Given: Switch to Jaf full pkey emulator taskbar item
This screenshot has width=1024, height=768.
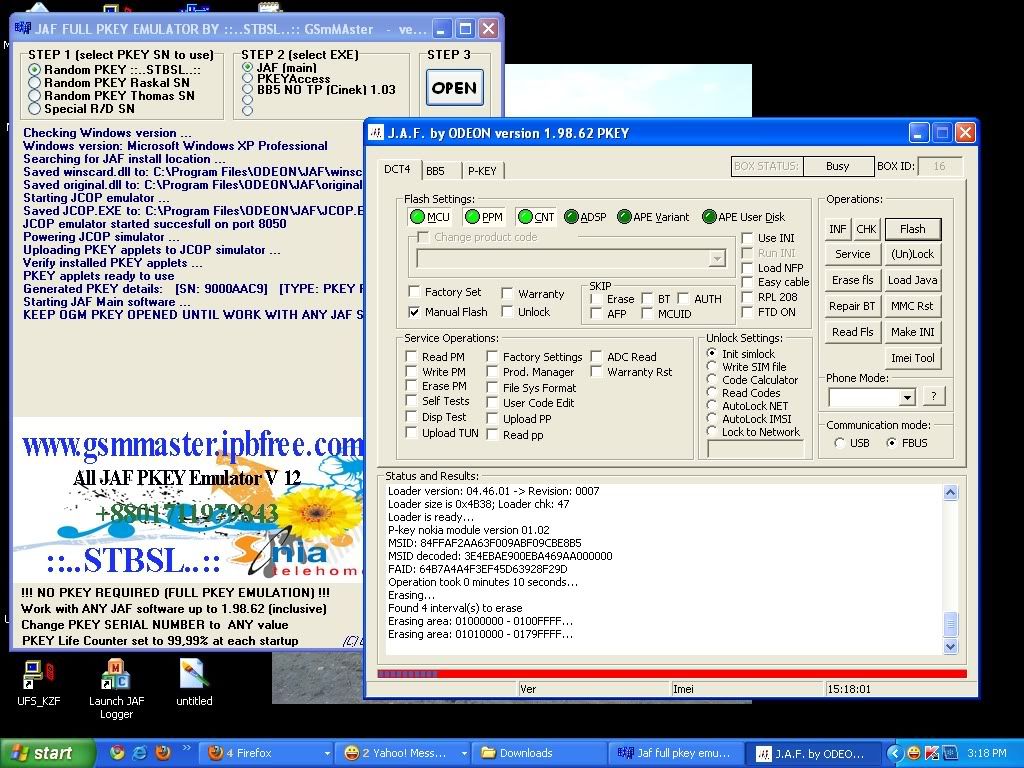Looking at the screenshot, I should pyautogui.click(x=676, y=753).
